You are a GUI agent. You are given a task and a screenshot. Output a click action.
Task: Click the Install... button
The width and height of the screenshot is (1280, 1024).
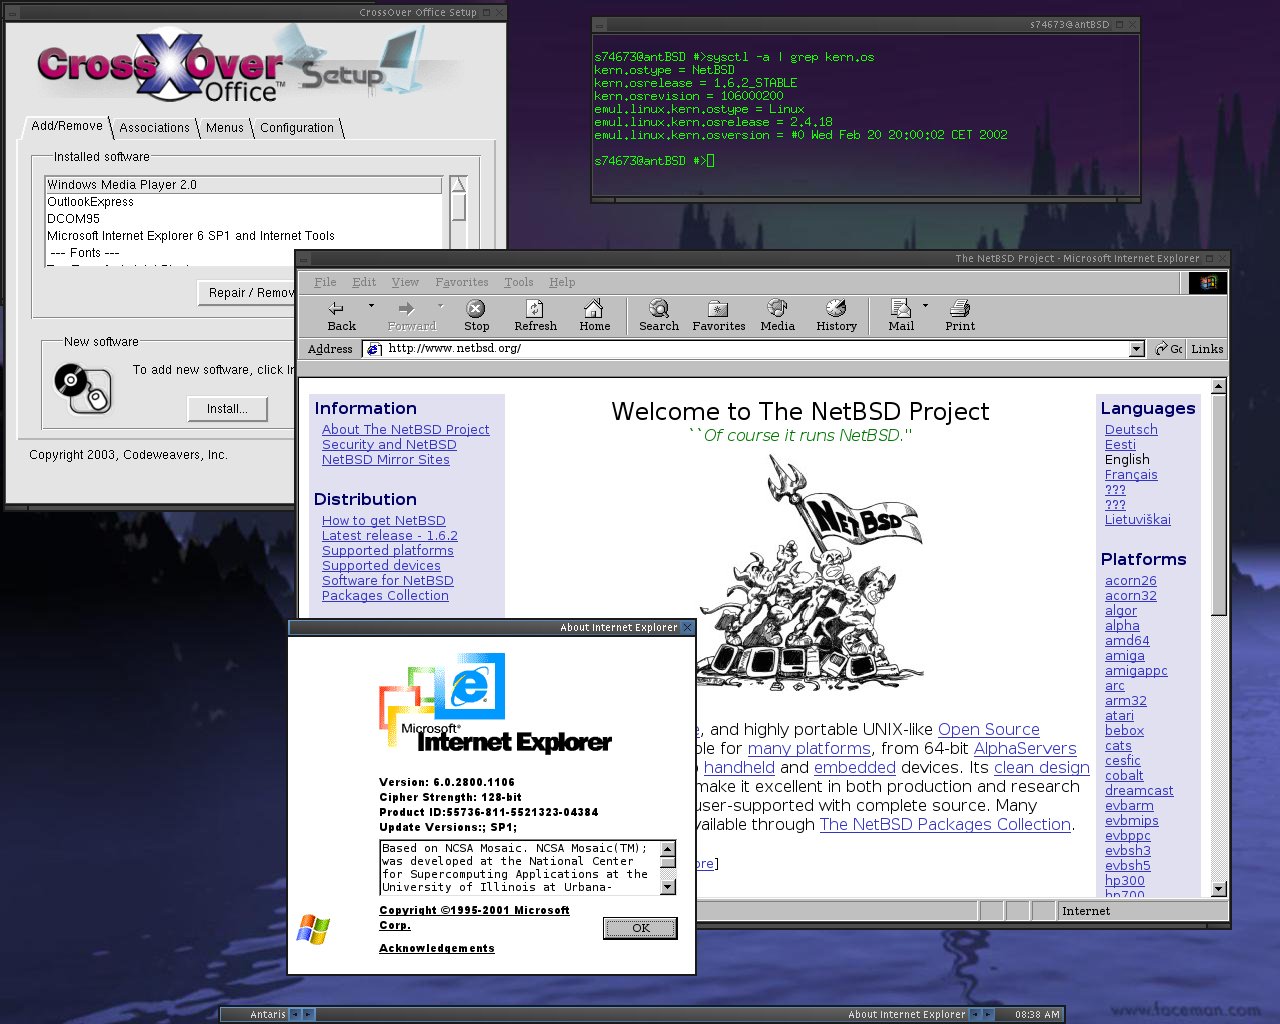pyautogui.click(x=227, y=409)
